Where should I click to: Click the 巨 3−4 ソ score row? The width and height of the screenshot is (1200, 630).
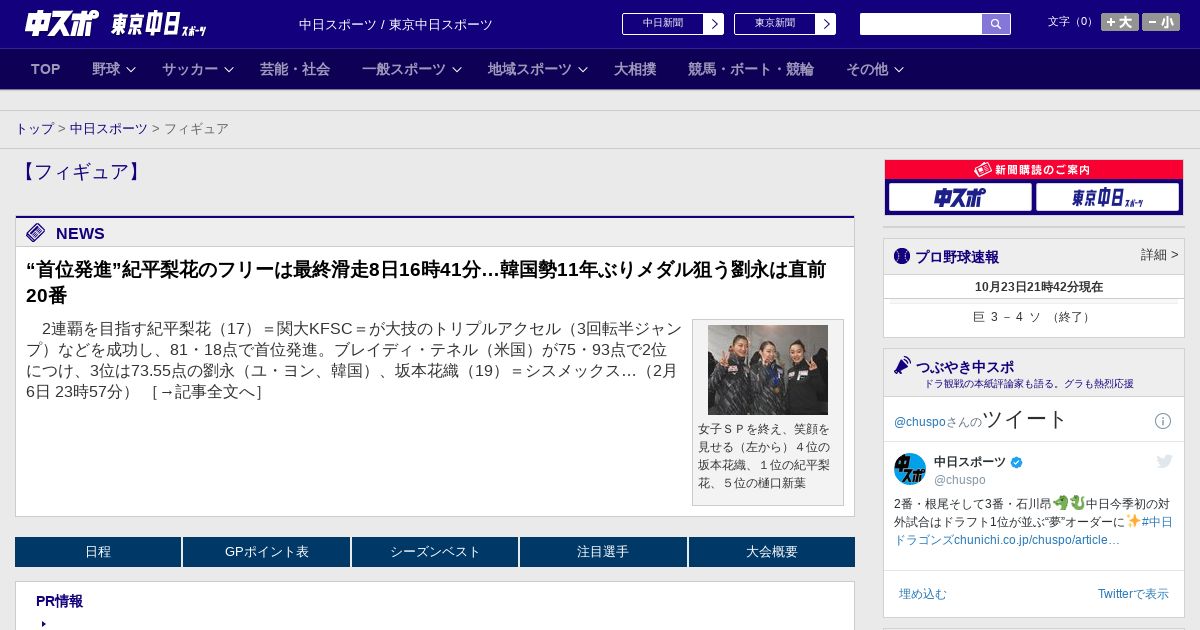click(x=1034, y=317)
